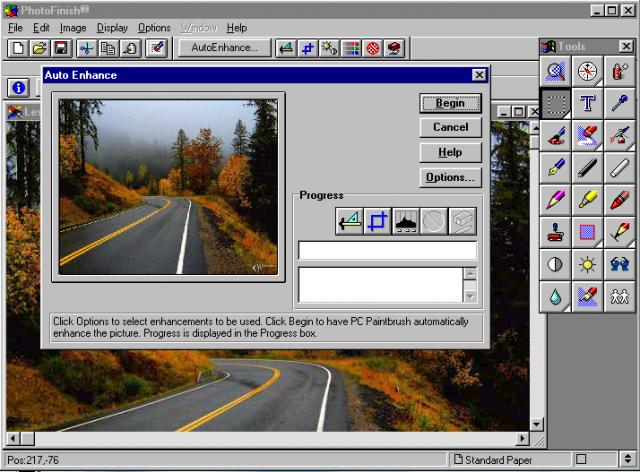Screen dimensions: 640x472
Task: Select the Rubber Stamp clone tool
Action: 556,232
